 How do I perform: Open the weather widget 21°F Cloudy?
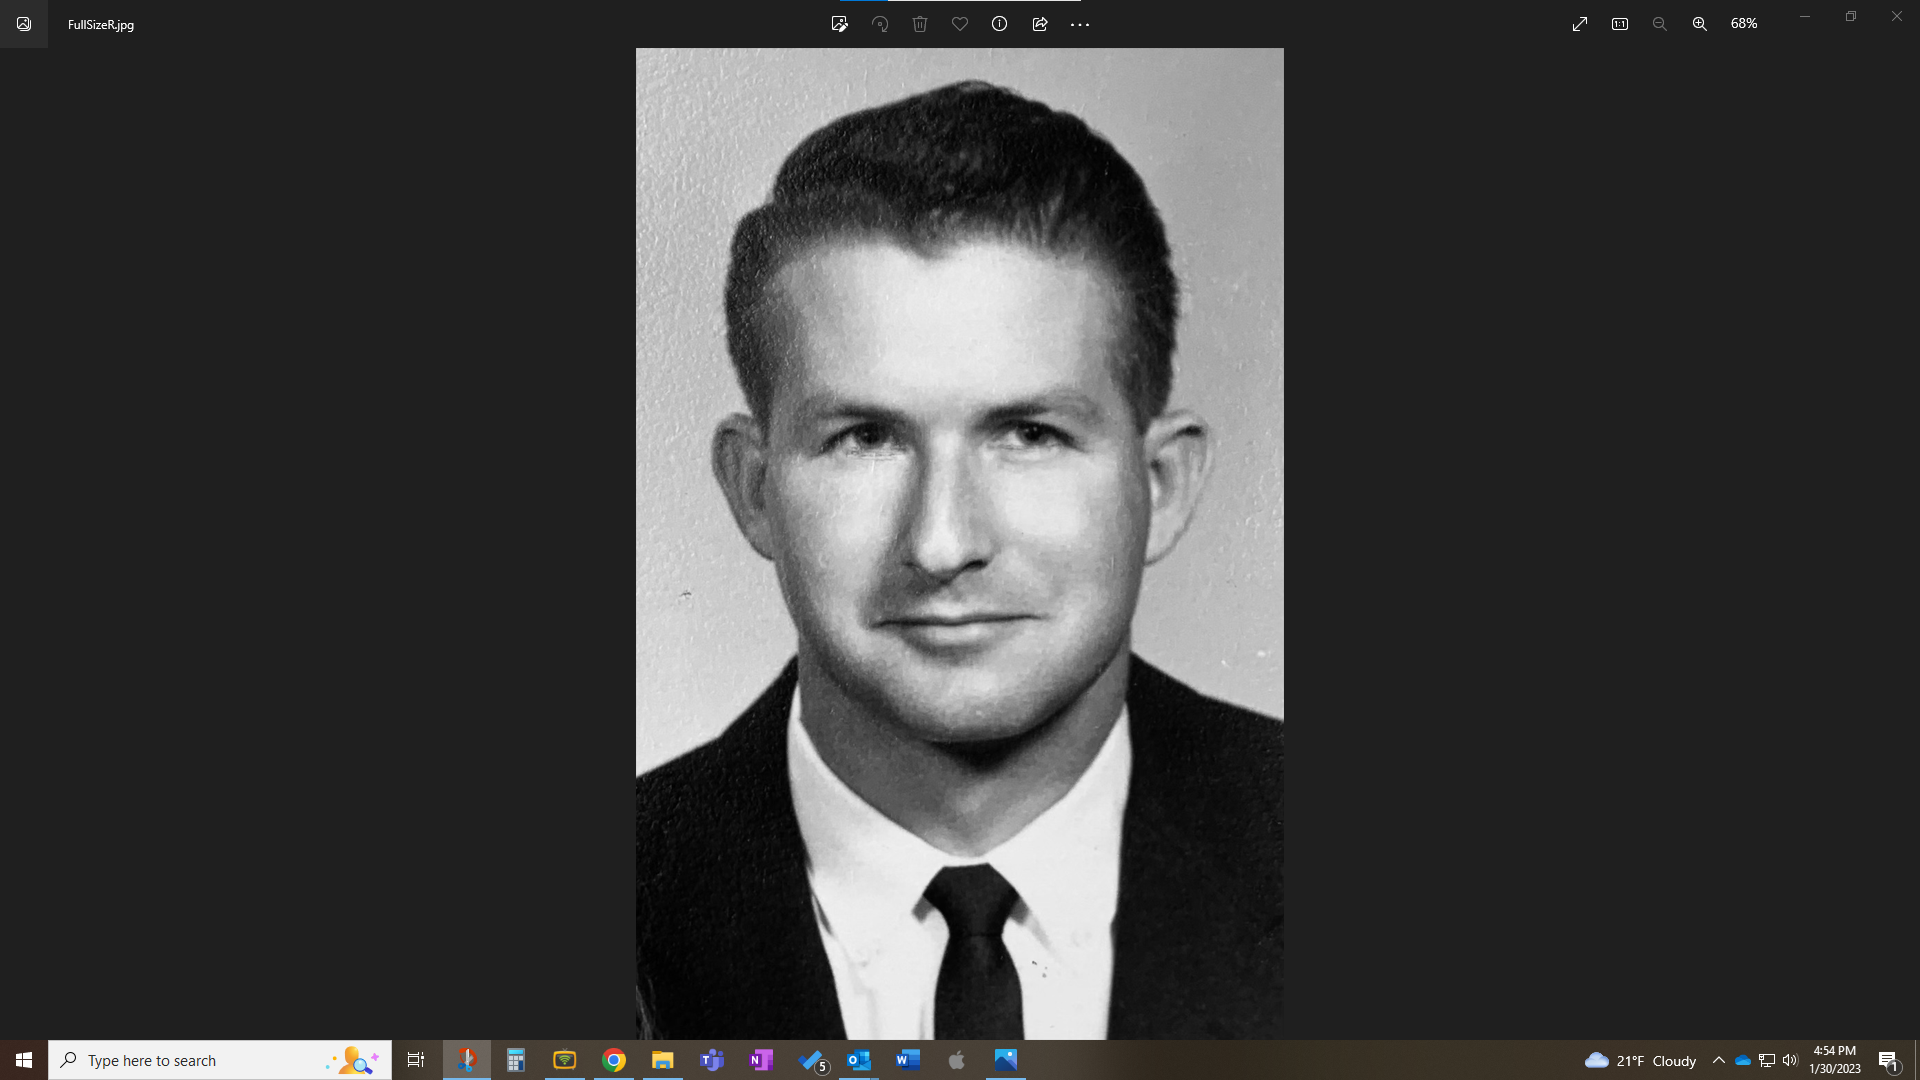pos(1641,1060)
